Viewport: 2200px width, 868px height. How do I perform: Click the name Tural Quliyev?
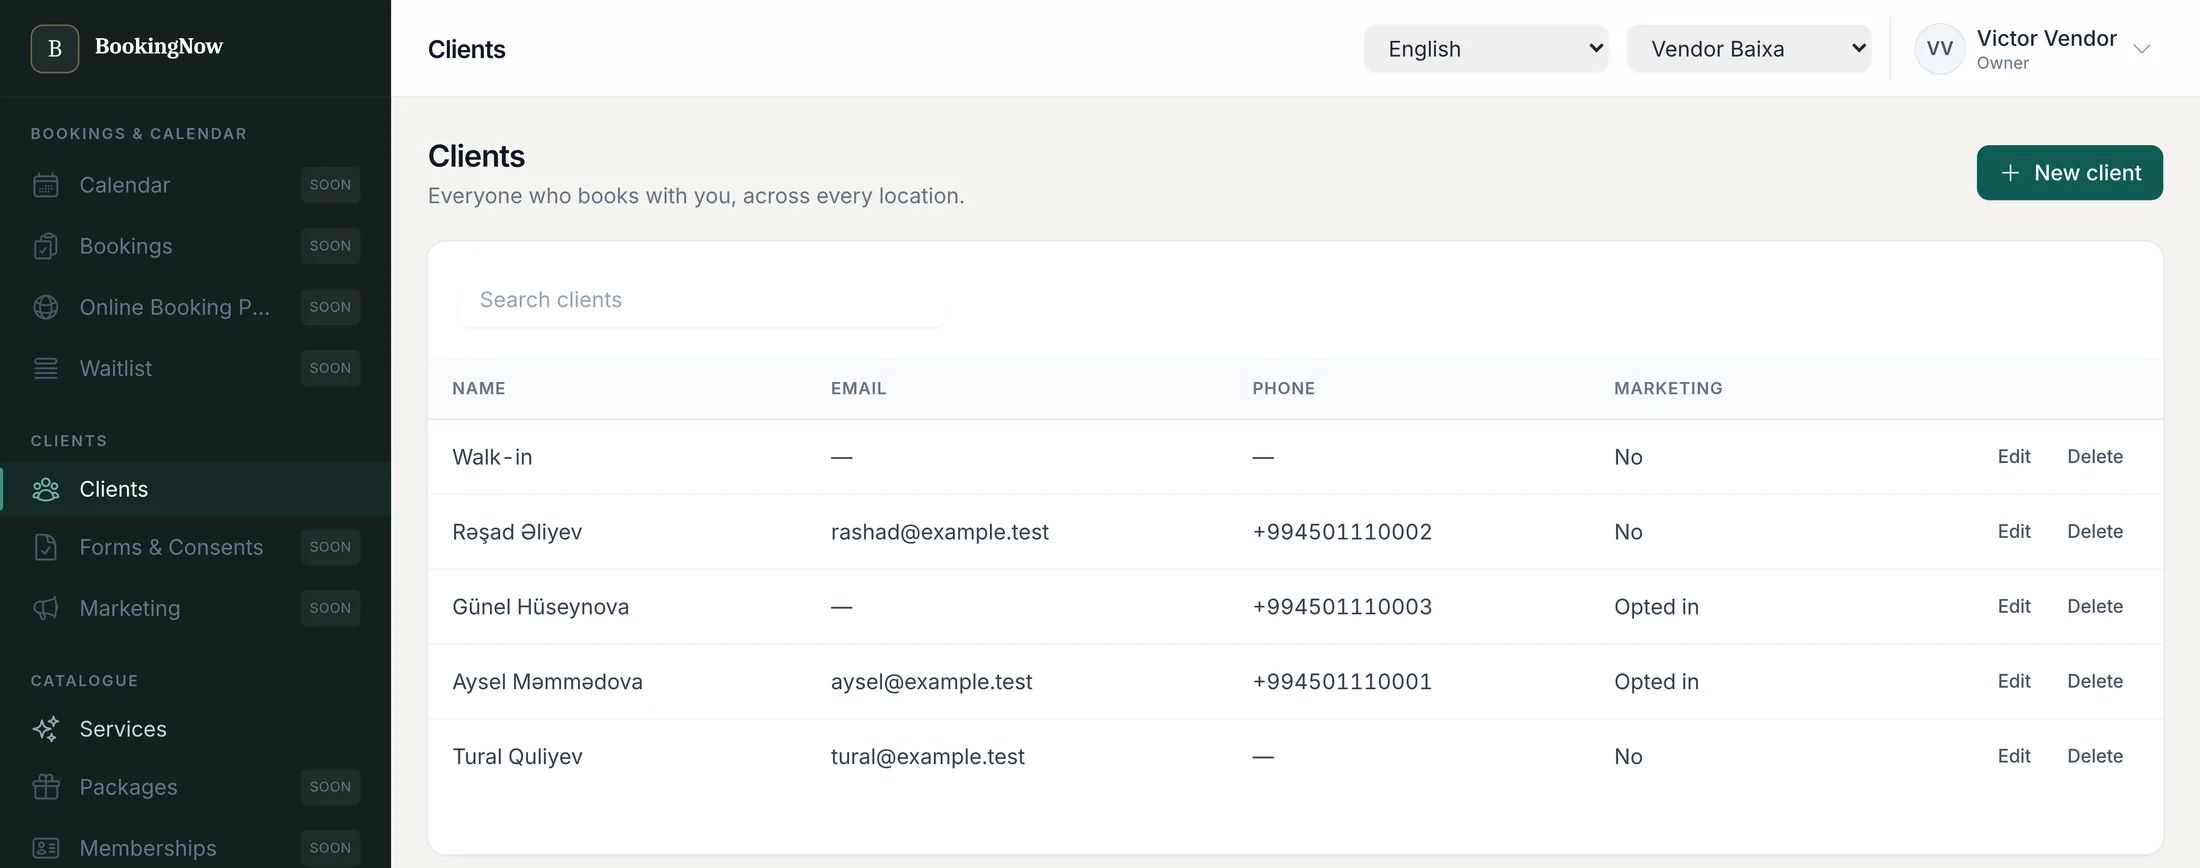click(518, 757)
